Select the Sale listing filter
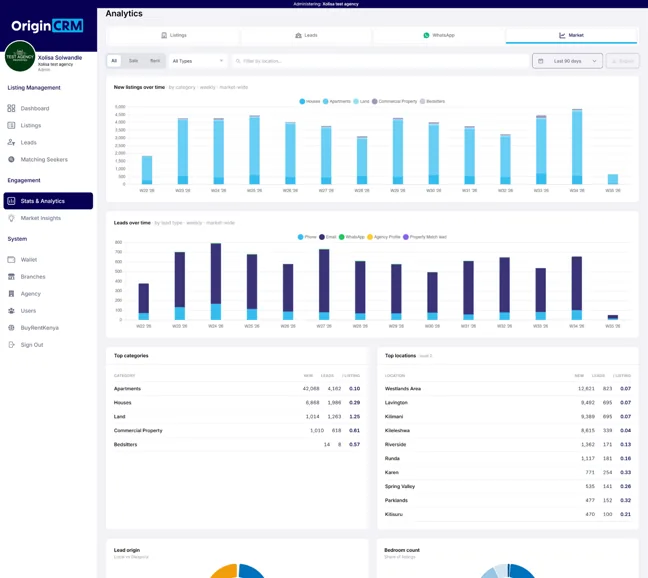 pos(133,61)
